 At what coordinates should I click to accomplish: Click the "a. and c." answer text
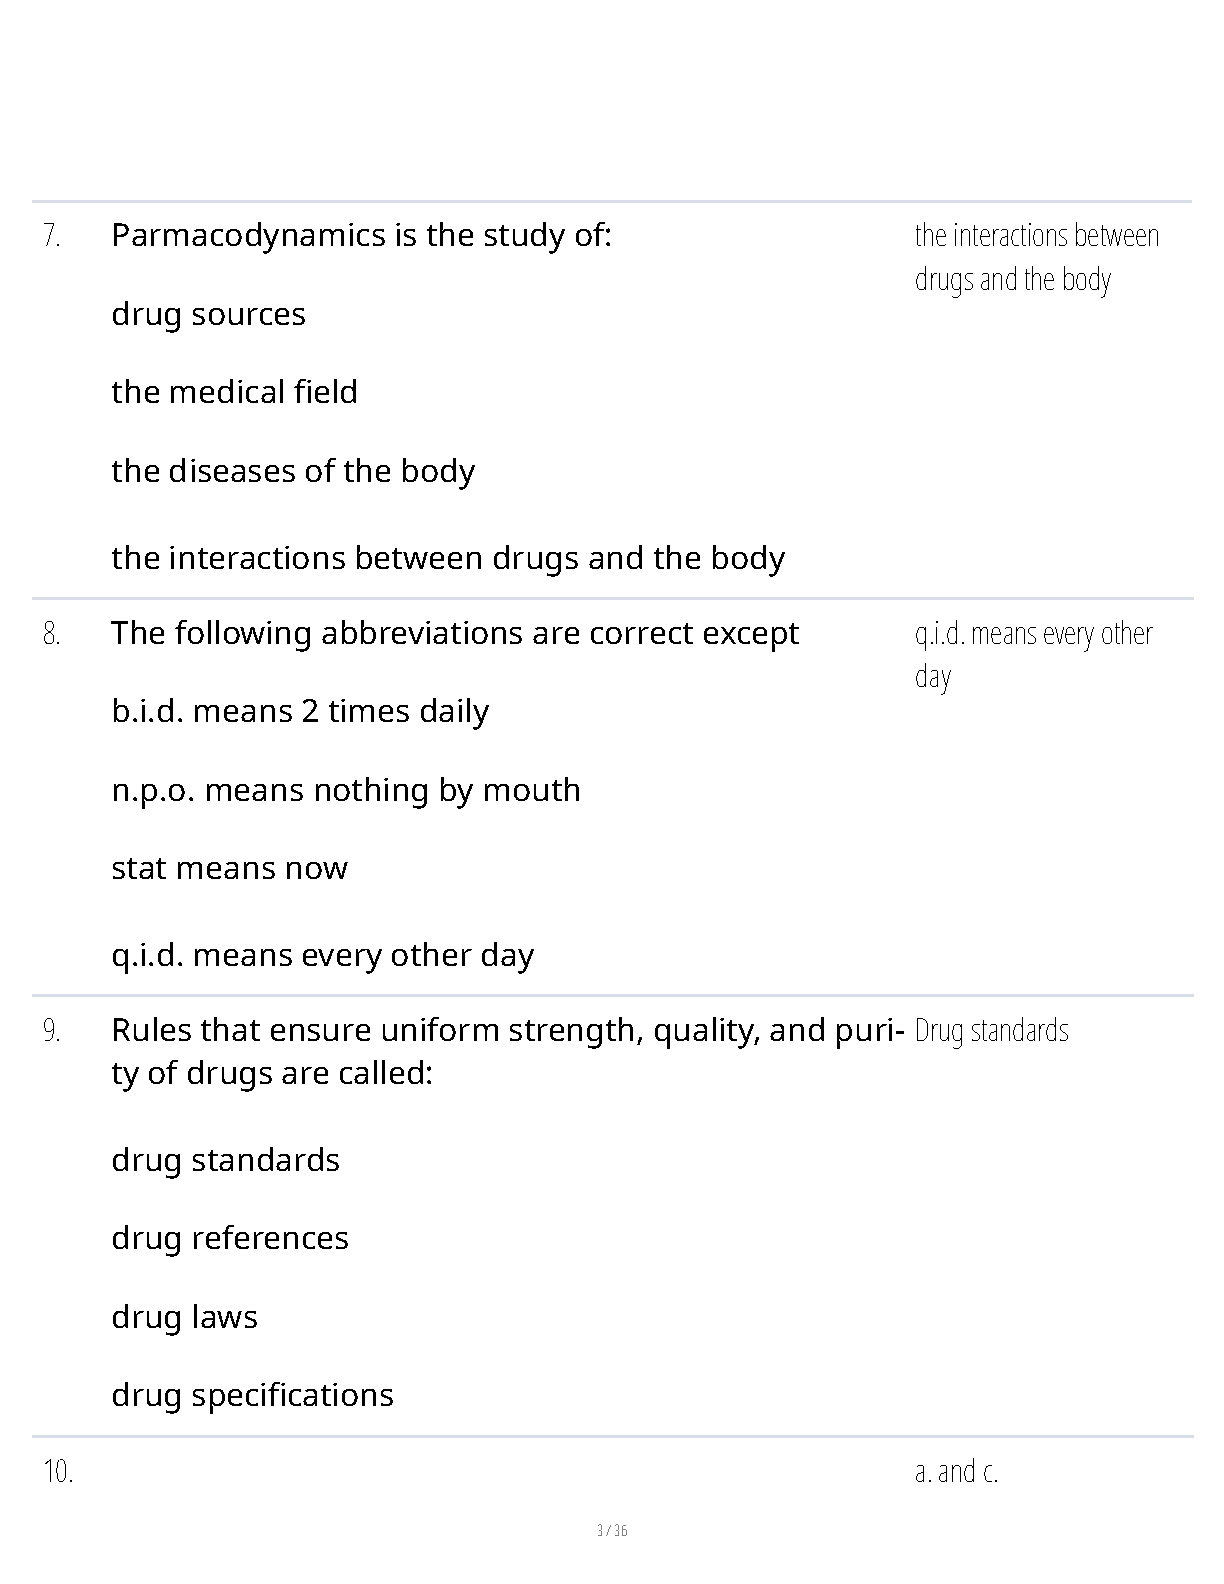click(956, 1472)
